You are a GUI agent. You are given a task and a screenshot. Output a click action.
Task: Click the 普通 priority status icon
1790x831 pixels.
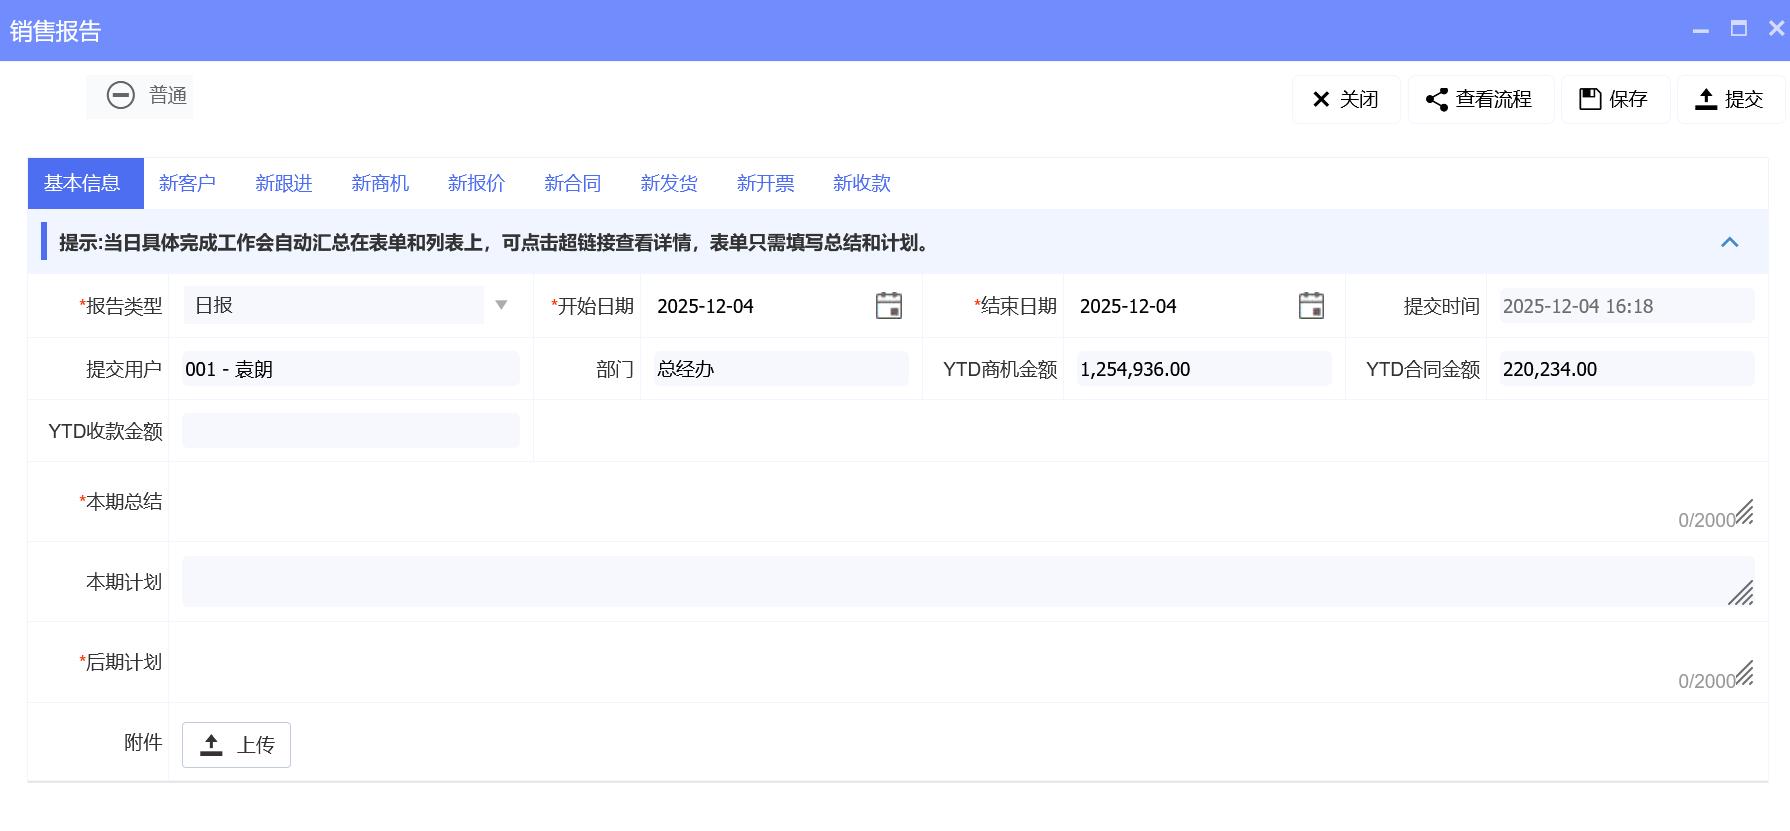click(x=121, y=96)
